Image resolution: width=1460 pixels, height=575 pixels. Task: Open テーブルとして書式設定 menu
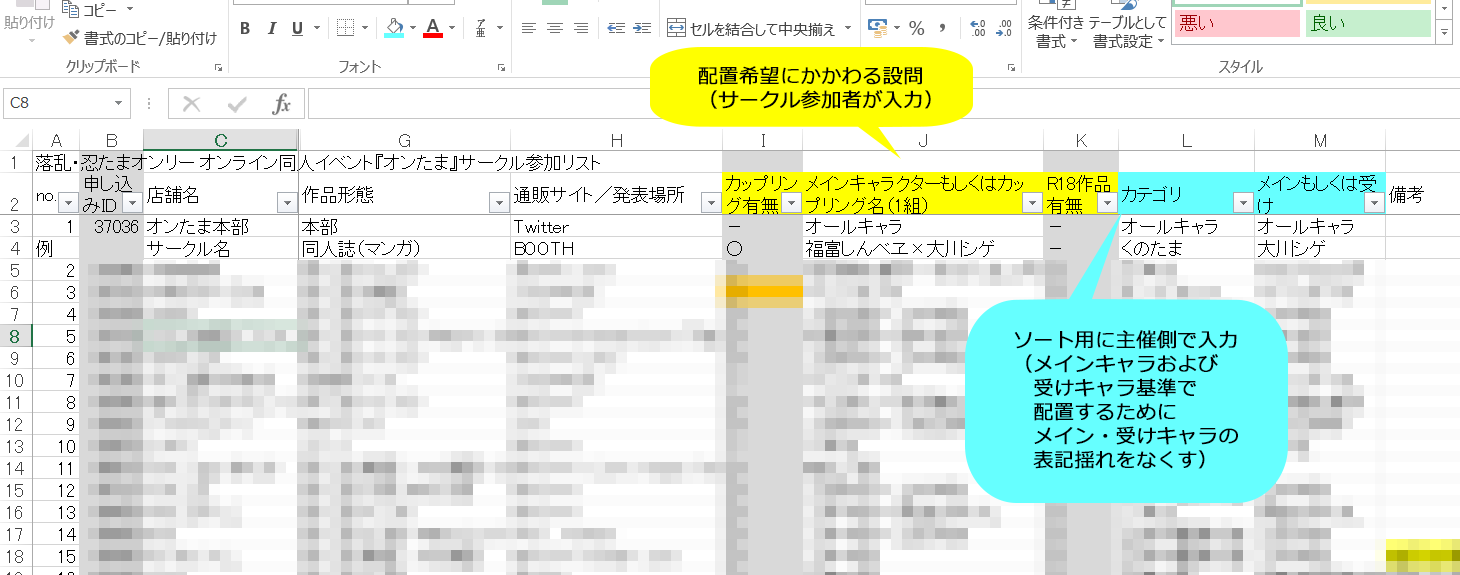pyautogui.click(x=1128, y=30)
